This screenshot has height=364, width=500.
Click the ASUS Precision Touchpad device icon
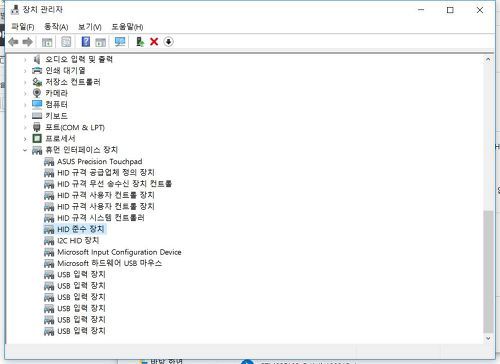coord(49,162)
